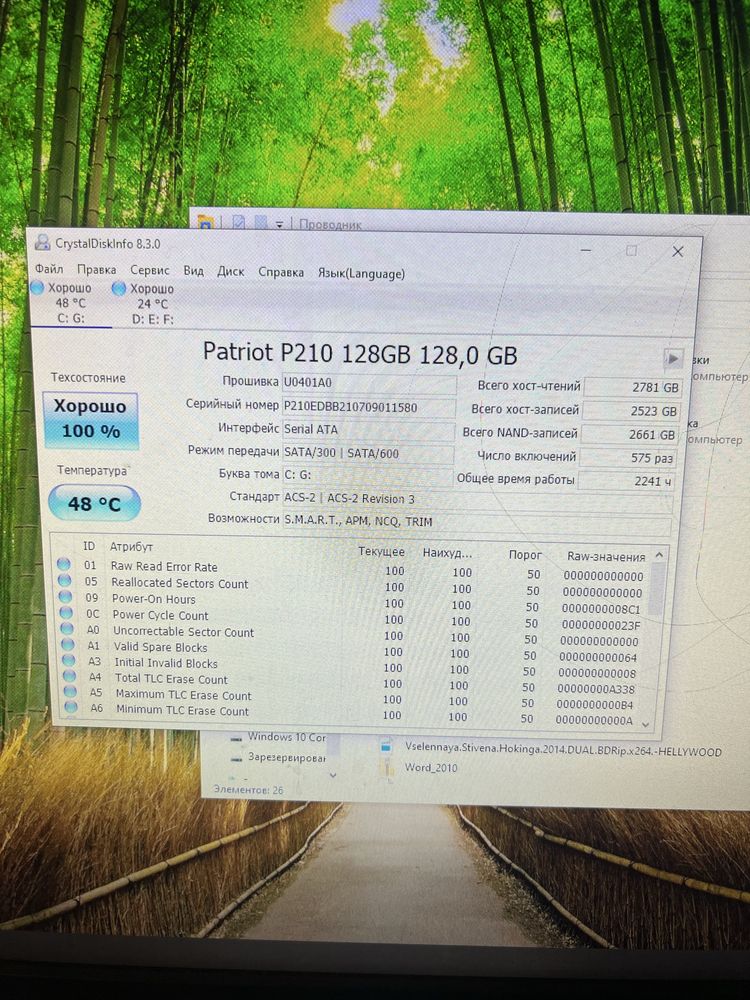Open the Диск menu
This screenshot has height=1000, width=750.
click(x=231, y=272)
